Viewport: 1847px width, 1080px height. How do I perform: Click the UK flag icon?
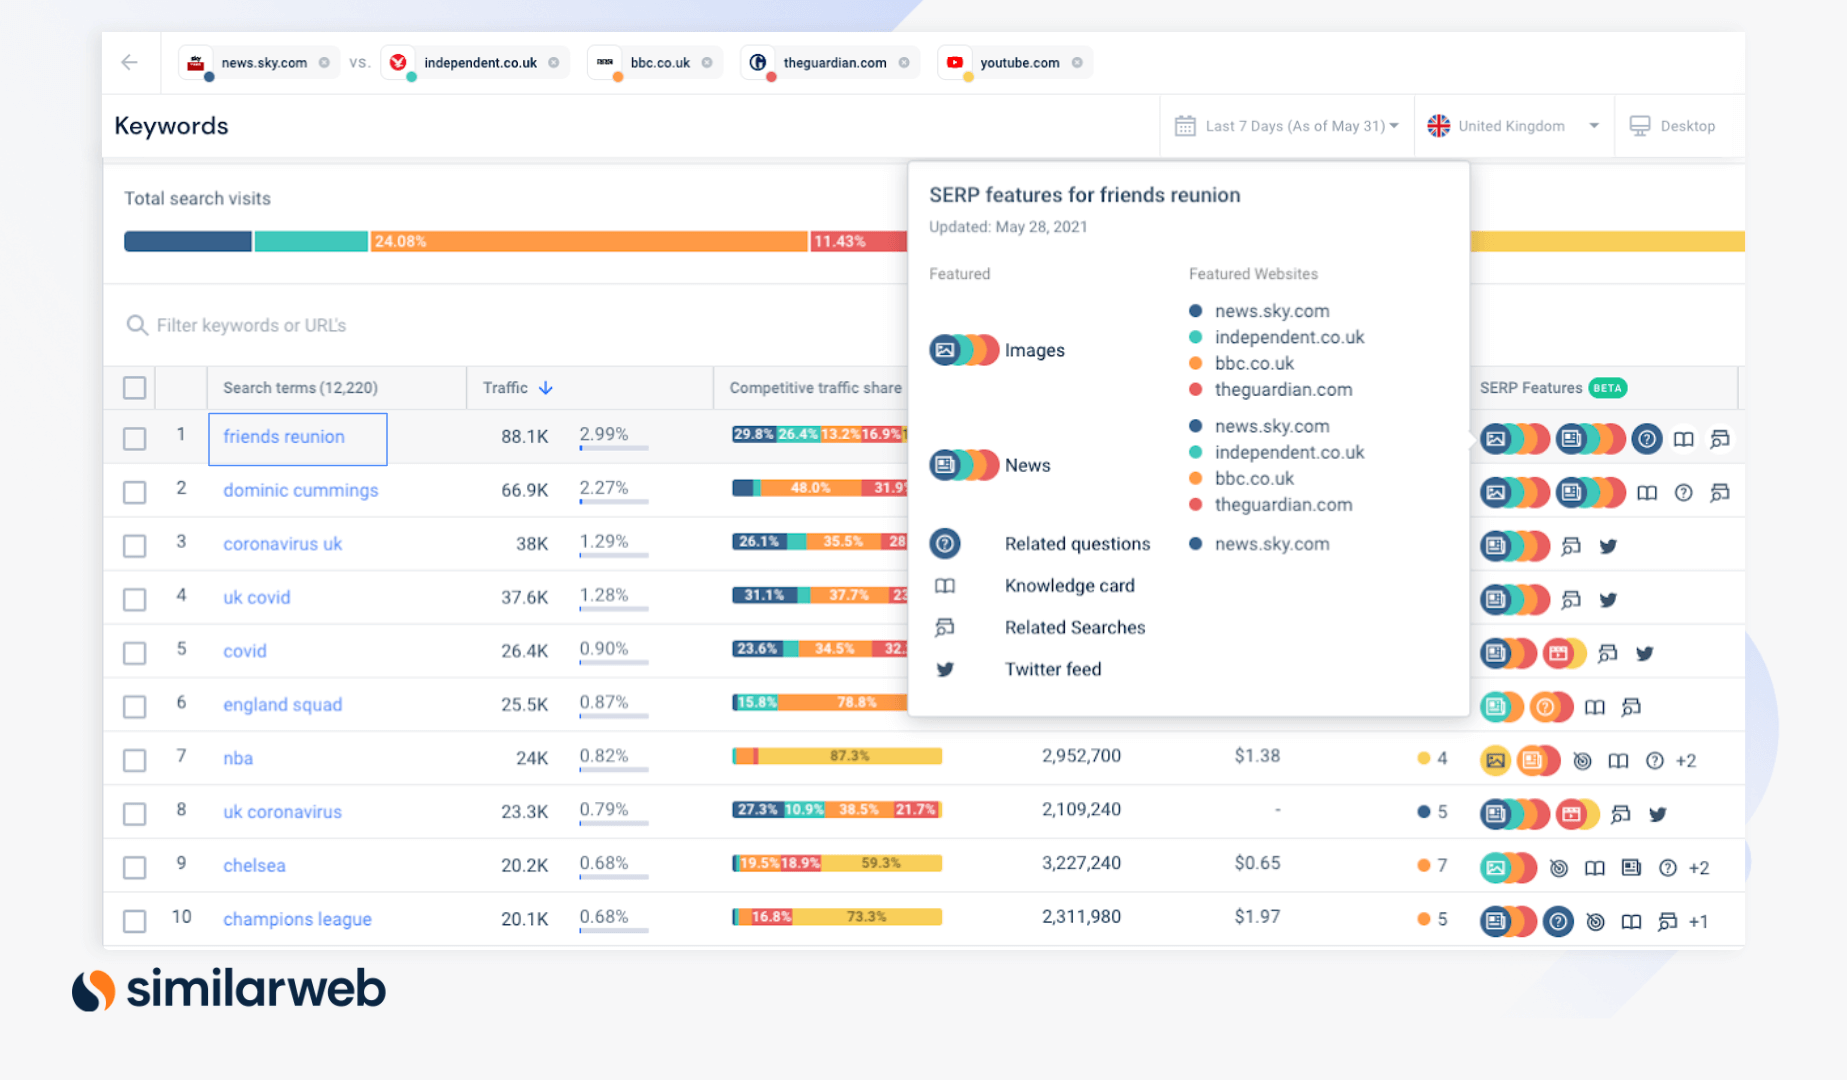coord(1438,126)
